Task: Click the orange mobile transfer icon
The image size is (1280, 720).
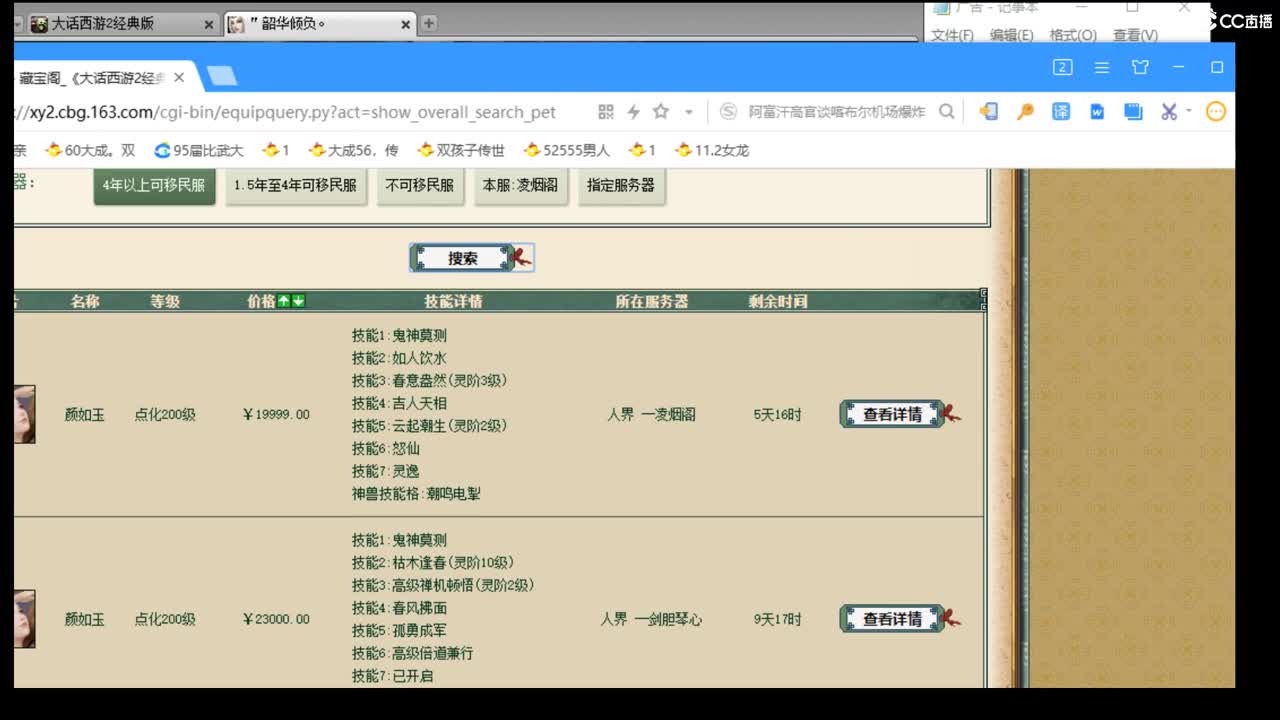Action: click(x=989, y=112)
